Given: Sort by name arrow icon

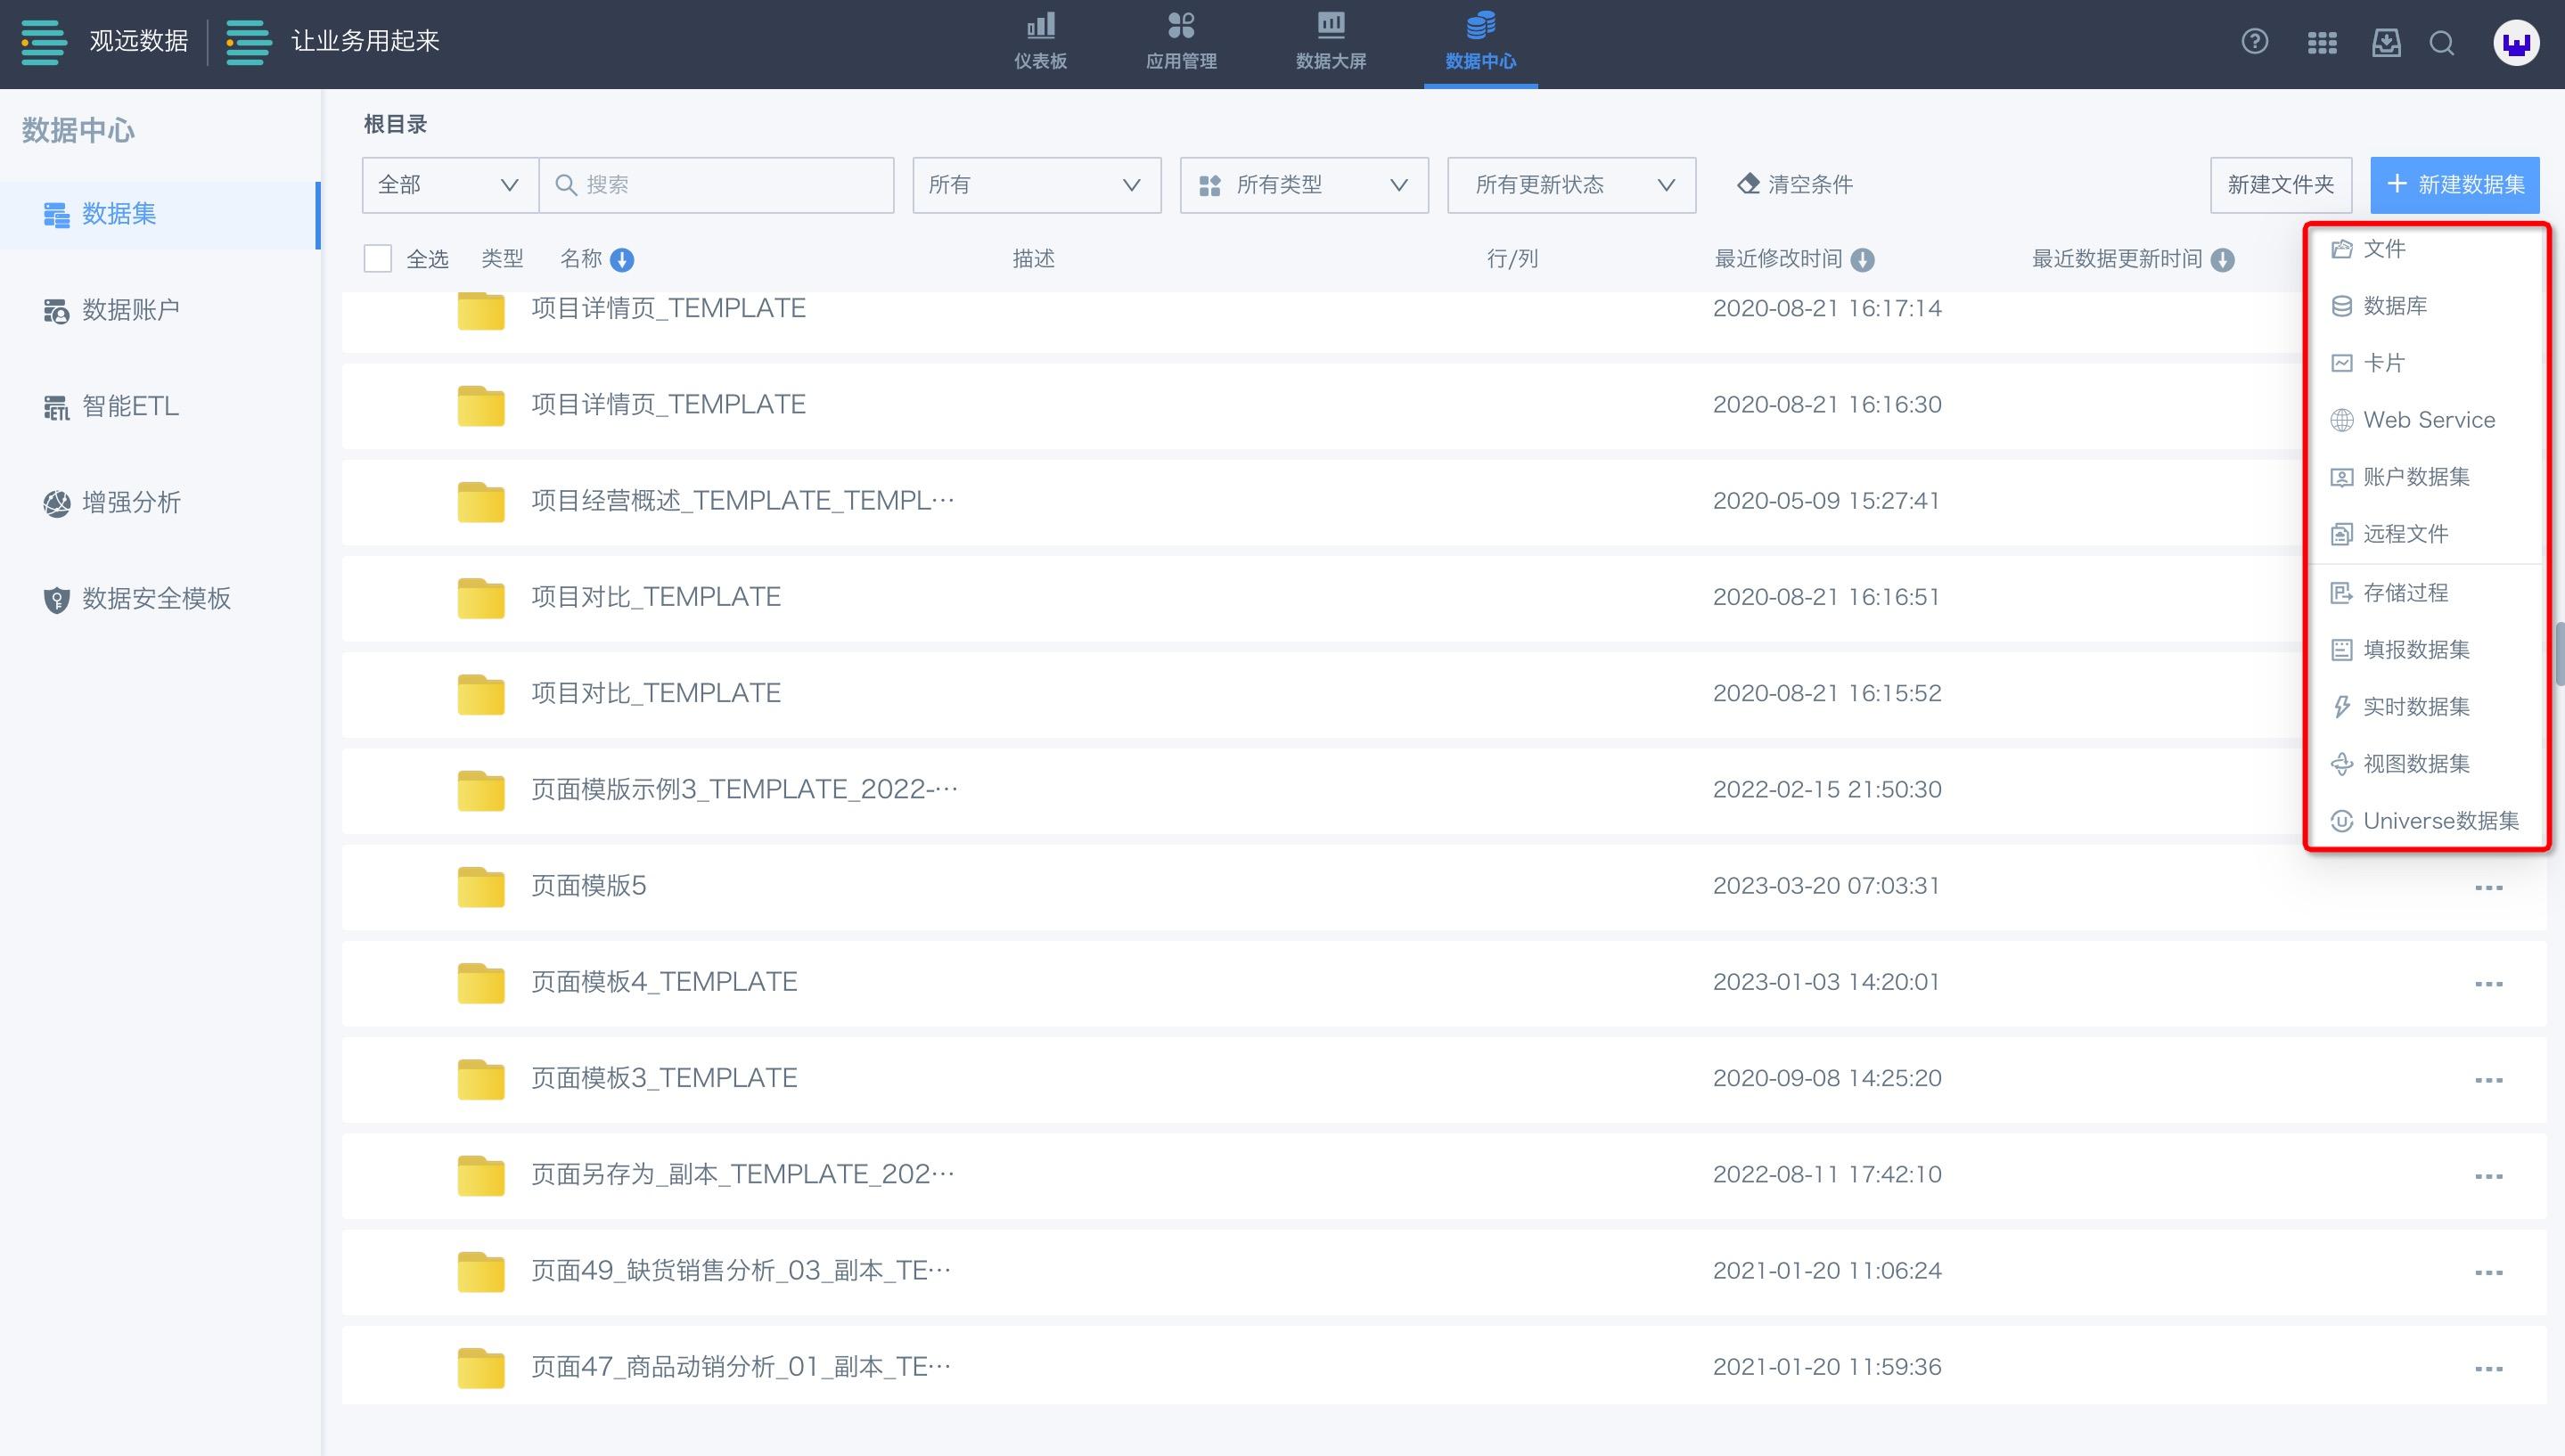Looking at the screenshot, I should 622,260.
